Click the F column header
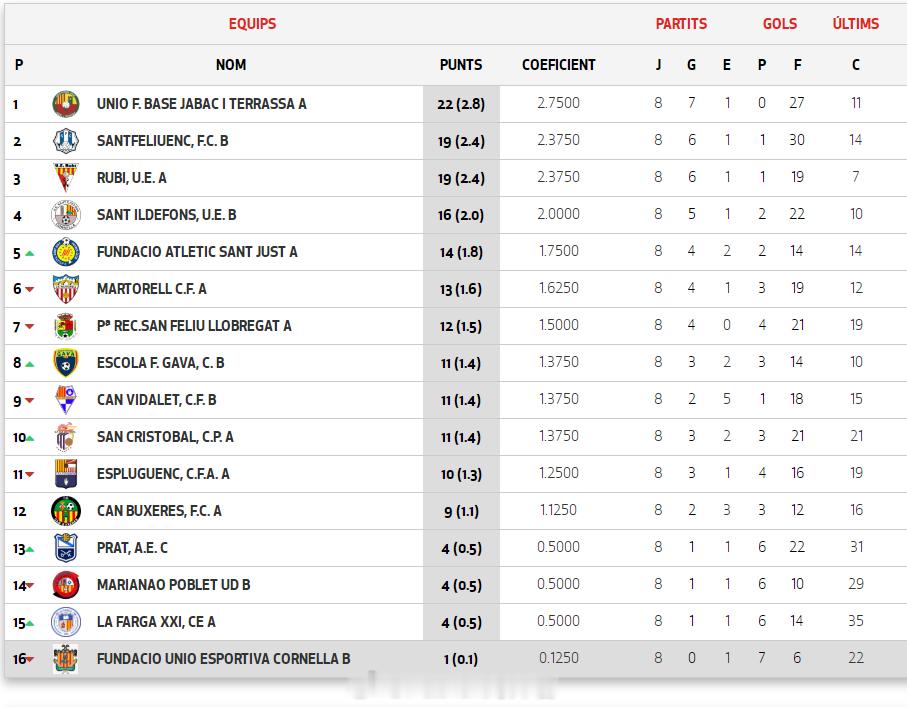The width and height of the screenshot is (907, 707). point(797,65)
